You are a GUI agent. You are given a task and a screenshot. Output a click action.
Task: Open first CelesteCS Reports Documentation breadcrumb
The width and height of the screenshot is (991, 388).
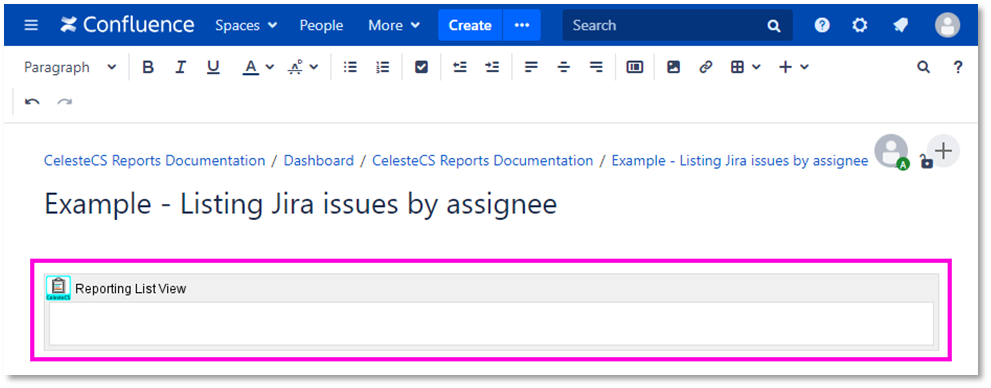(154, 161)
